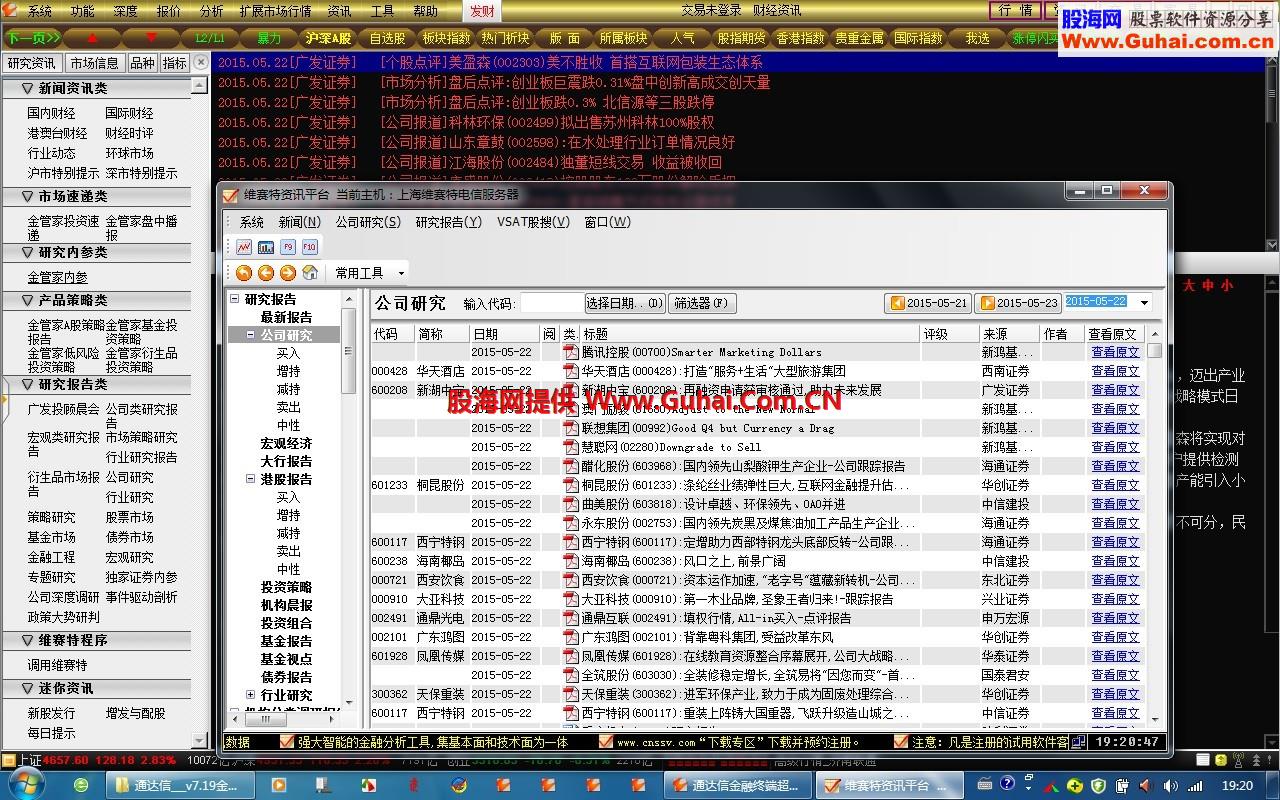Switch to the 沪深A股 tab
The image size is (1280, 800).
pos(329,38)
